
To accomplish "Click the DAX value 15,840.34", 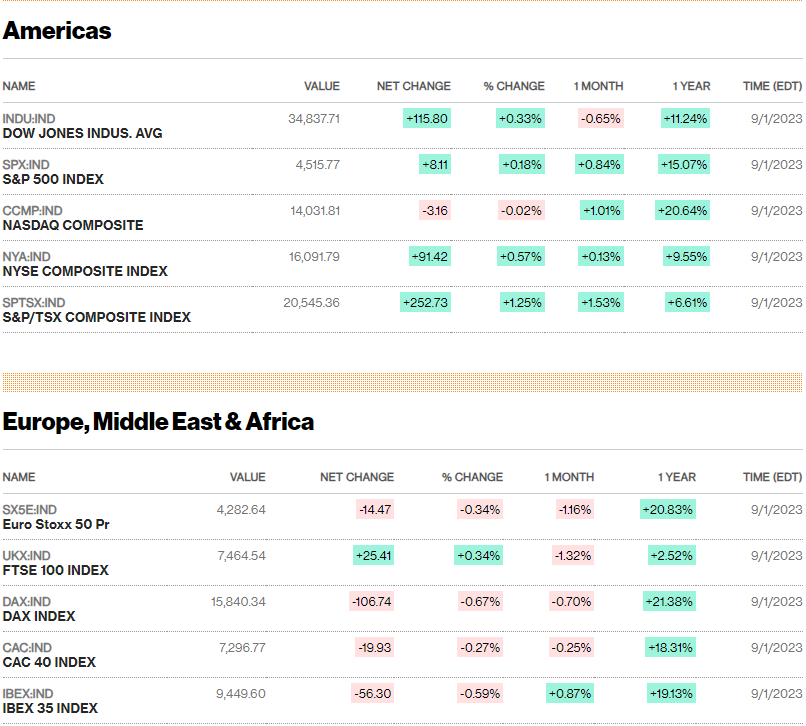I will [x=238, y=602].
